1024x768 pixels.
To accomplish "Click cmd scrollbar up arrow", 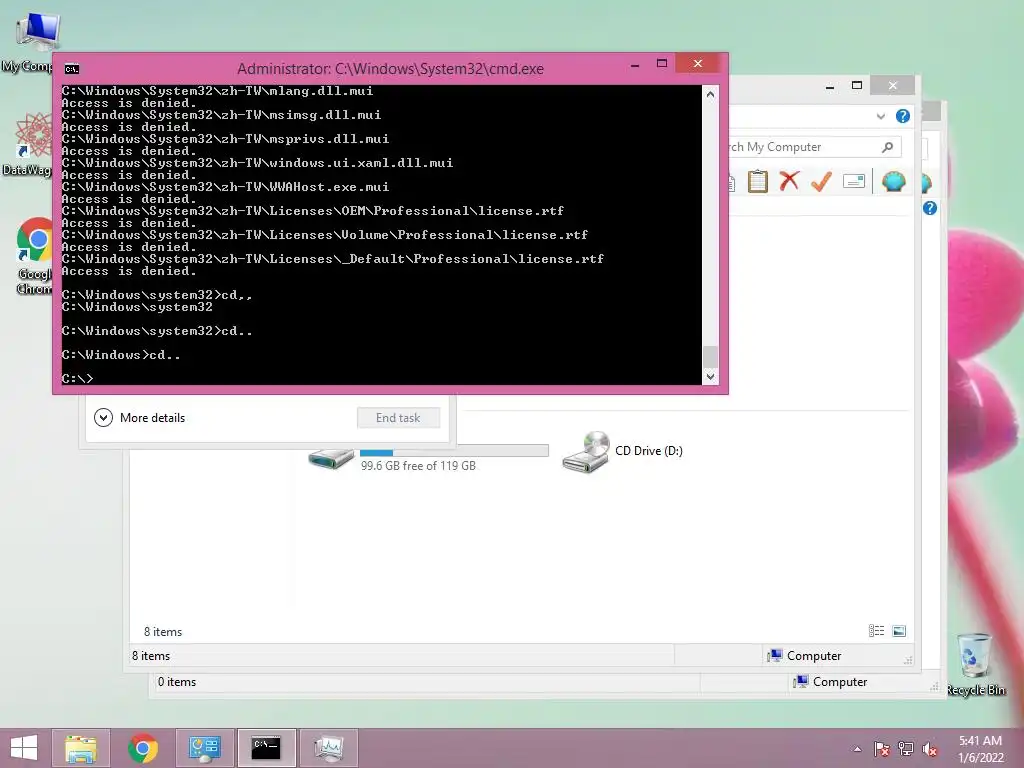I will pyautogui.click(x=710, y=94).
